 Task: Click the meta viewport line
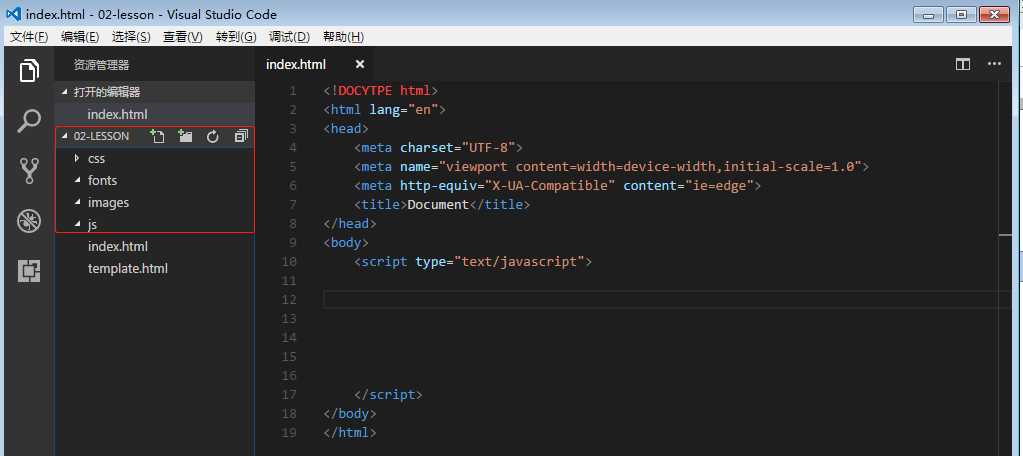[612, 166]
